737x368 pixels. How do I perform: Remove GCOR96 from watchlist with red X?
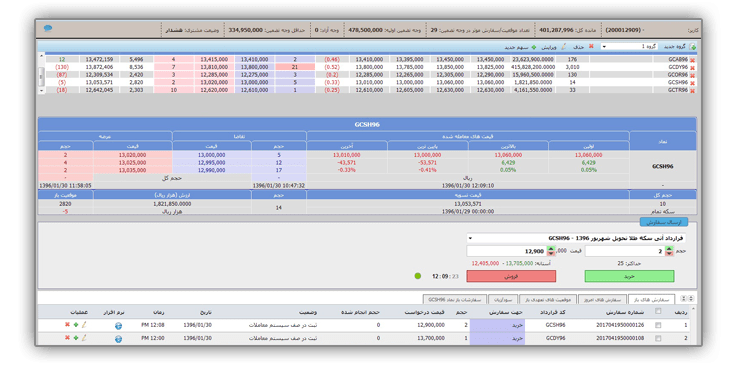coord(692,76)
